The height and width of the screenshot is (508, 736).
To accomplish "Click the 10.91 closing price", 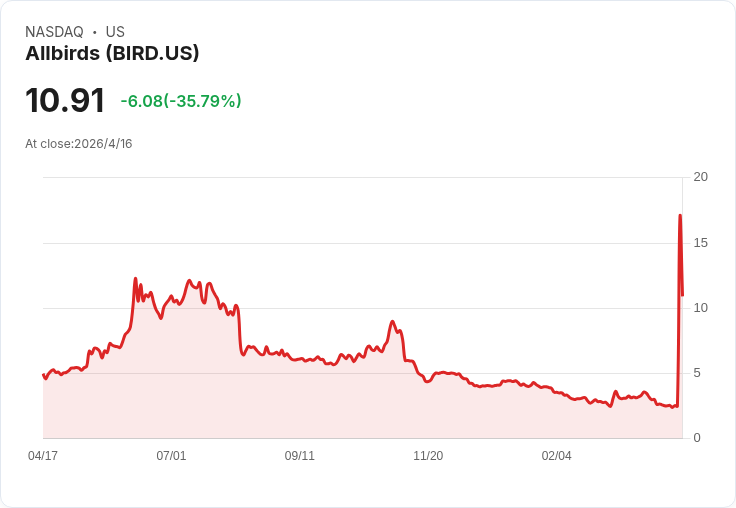I will tap(65, 100).
